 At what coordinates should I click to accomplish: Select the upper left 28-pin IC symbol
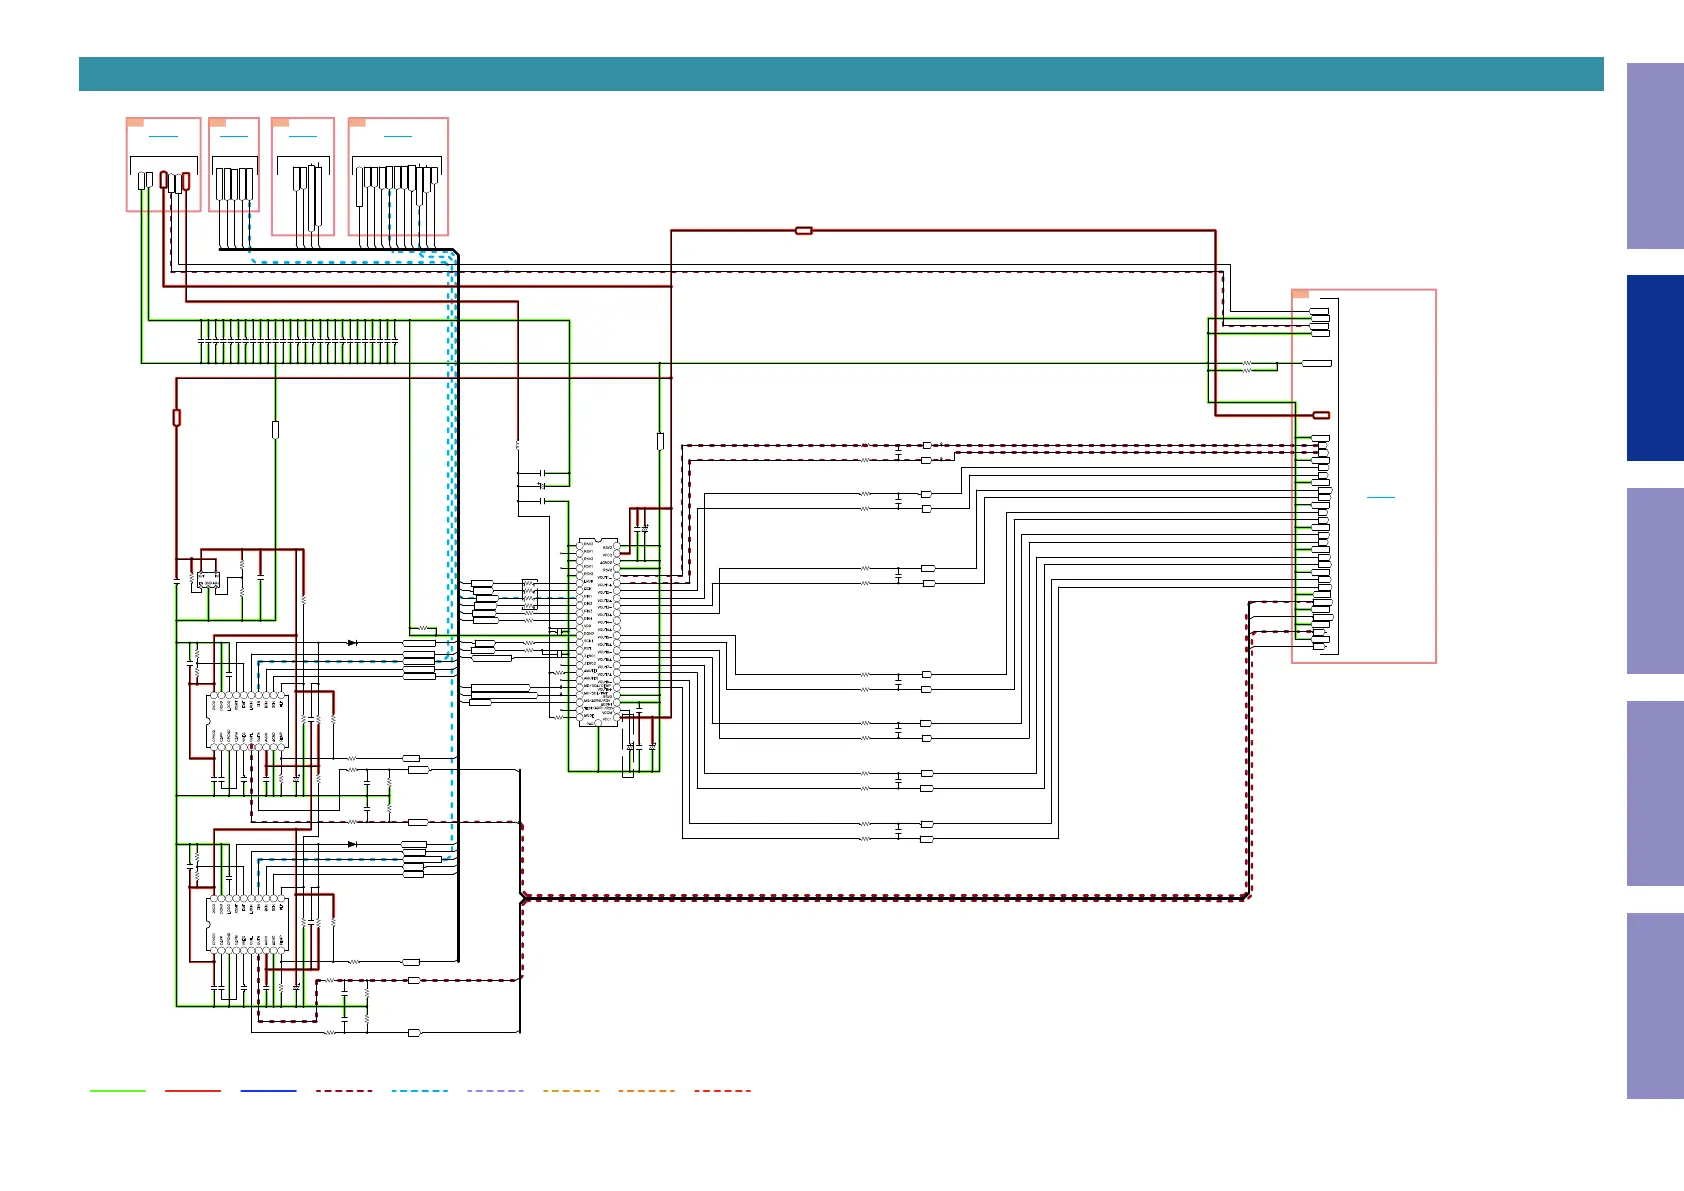247,720
